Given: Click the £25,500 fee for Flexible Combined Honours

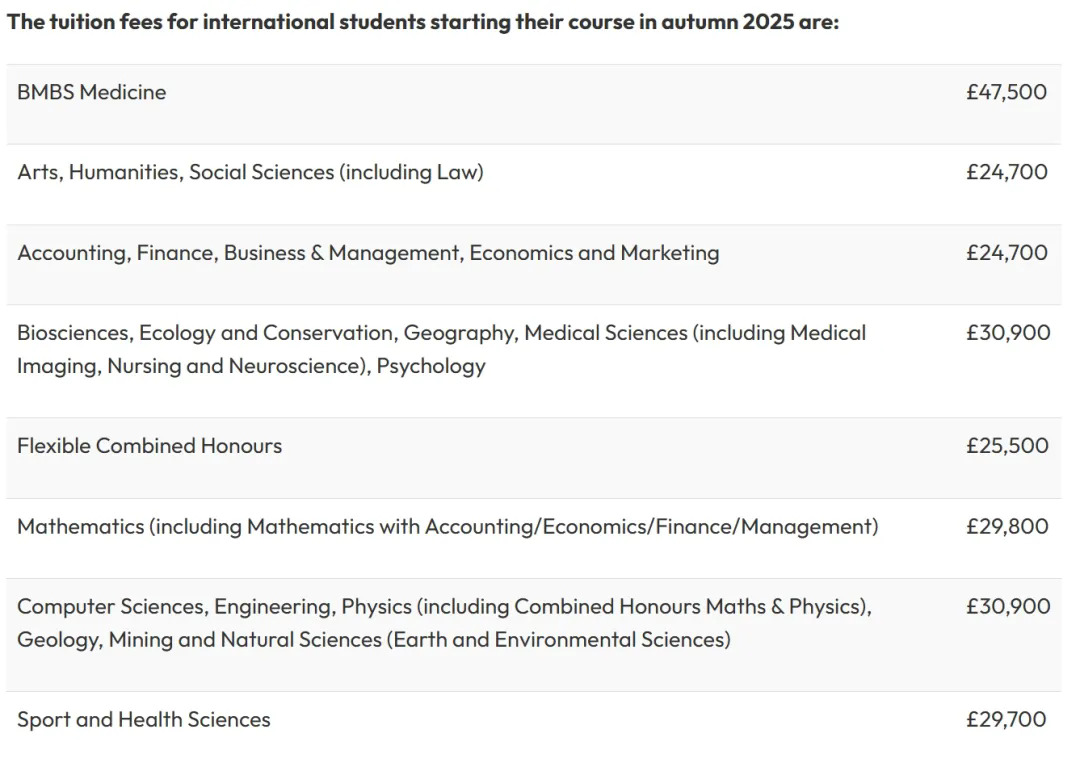Looking at the screenshot, I should (x=1006, y=445).
